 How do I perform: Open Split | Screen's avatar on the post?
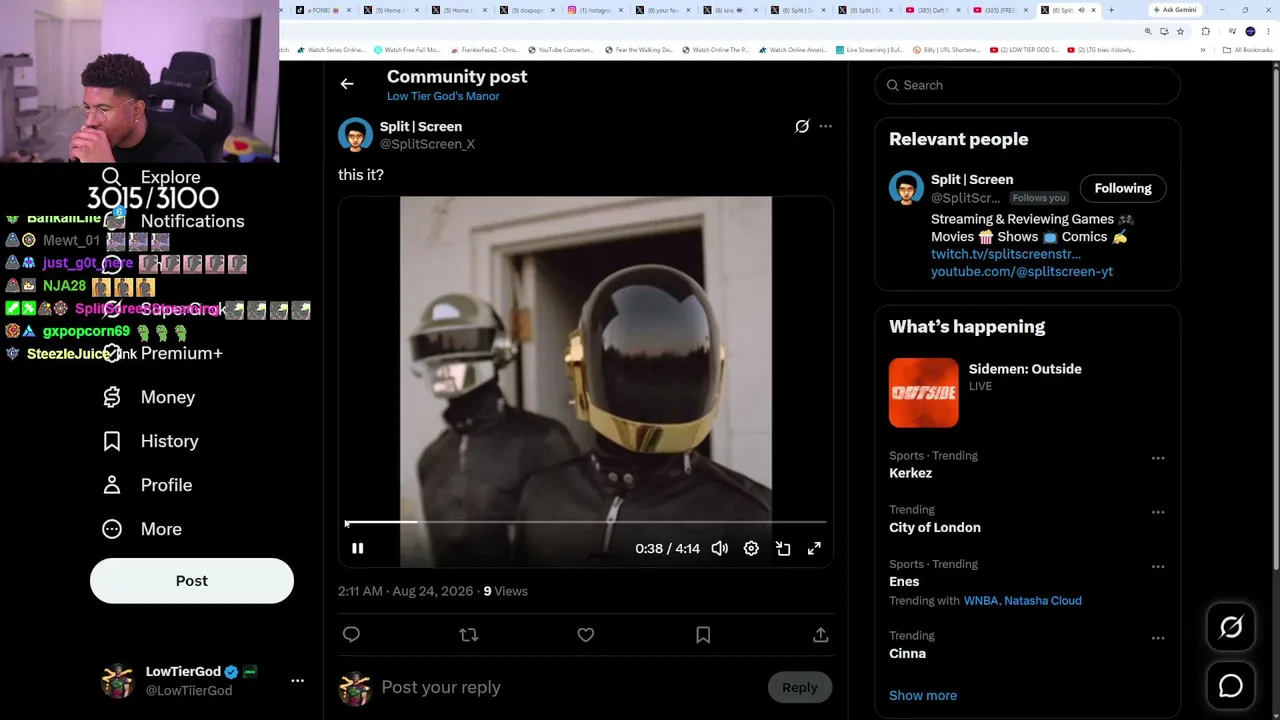point(355,135)
